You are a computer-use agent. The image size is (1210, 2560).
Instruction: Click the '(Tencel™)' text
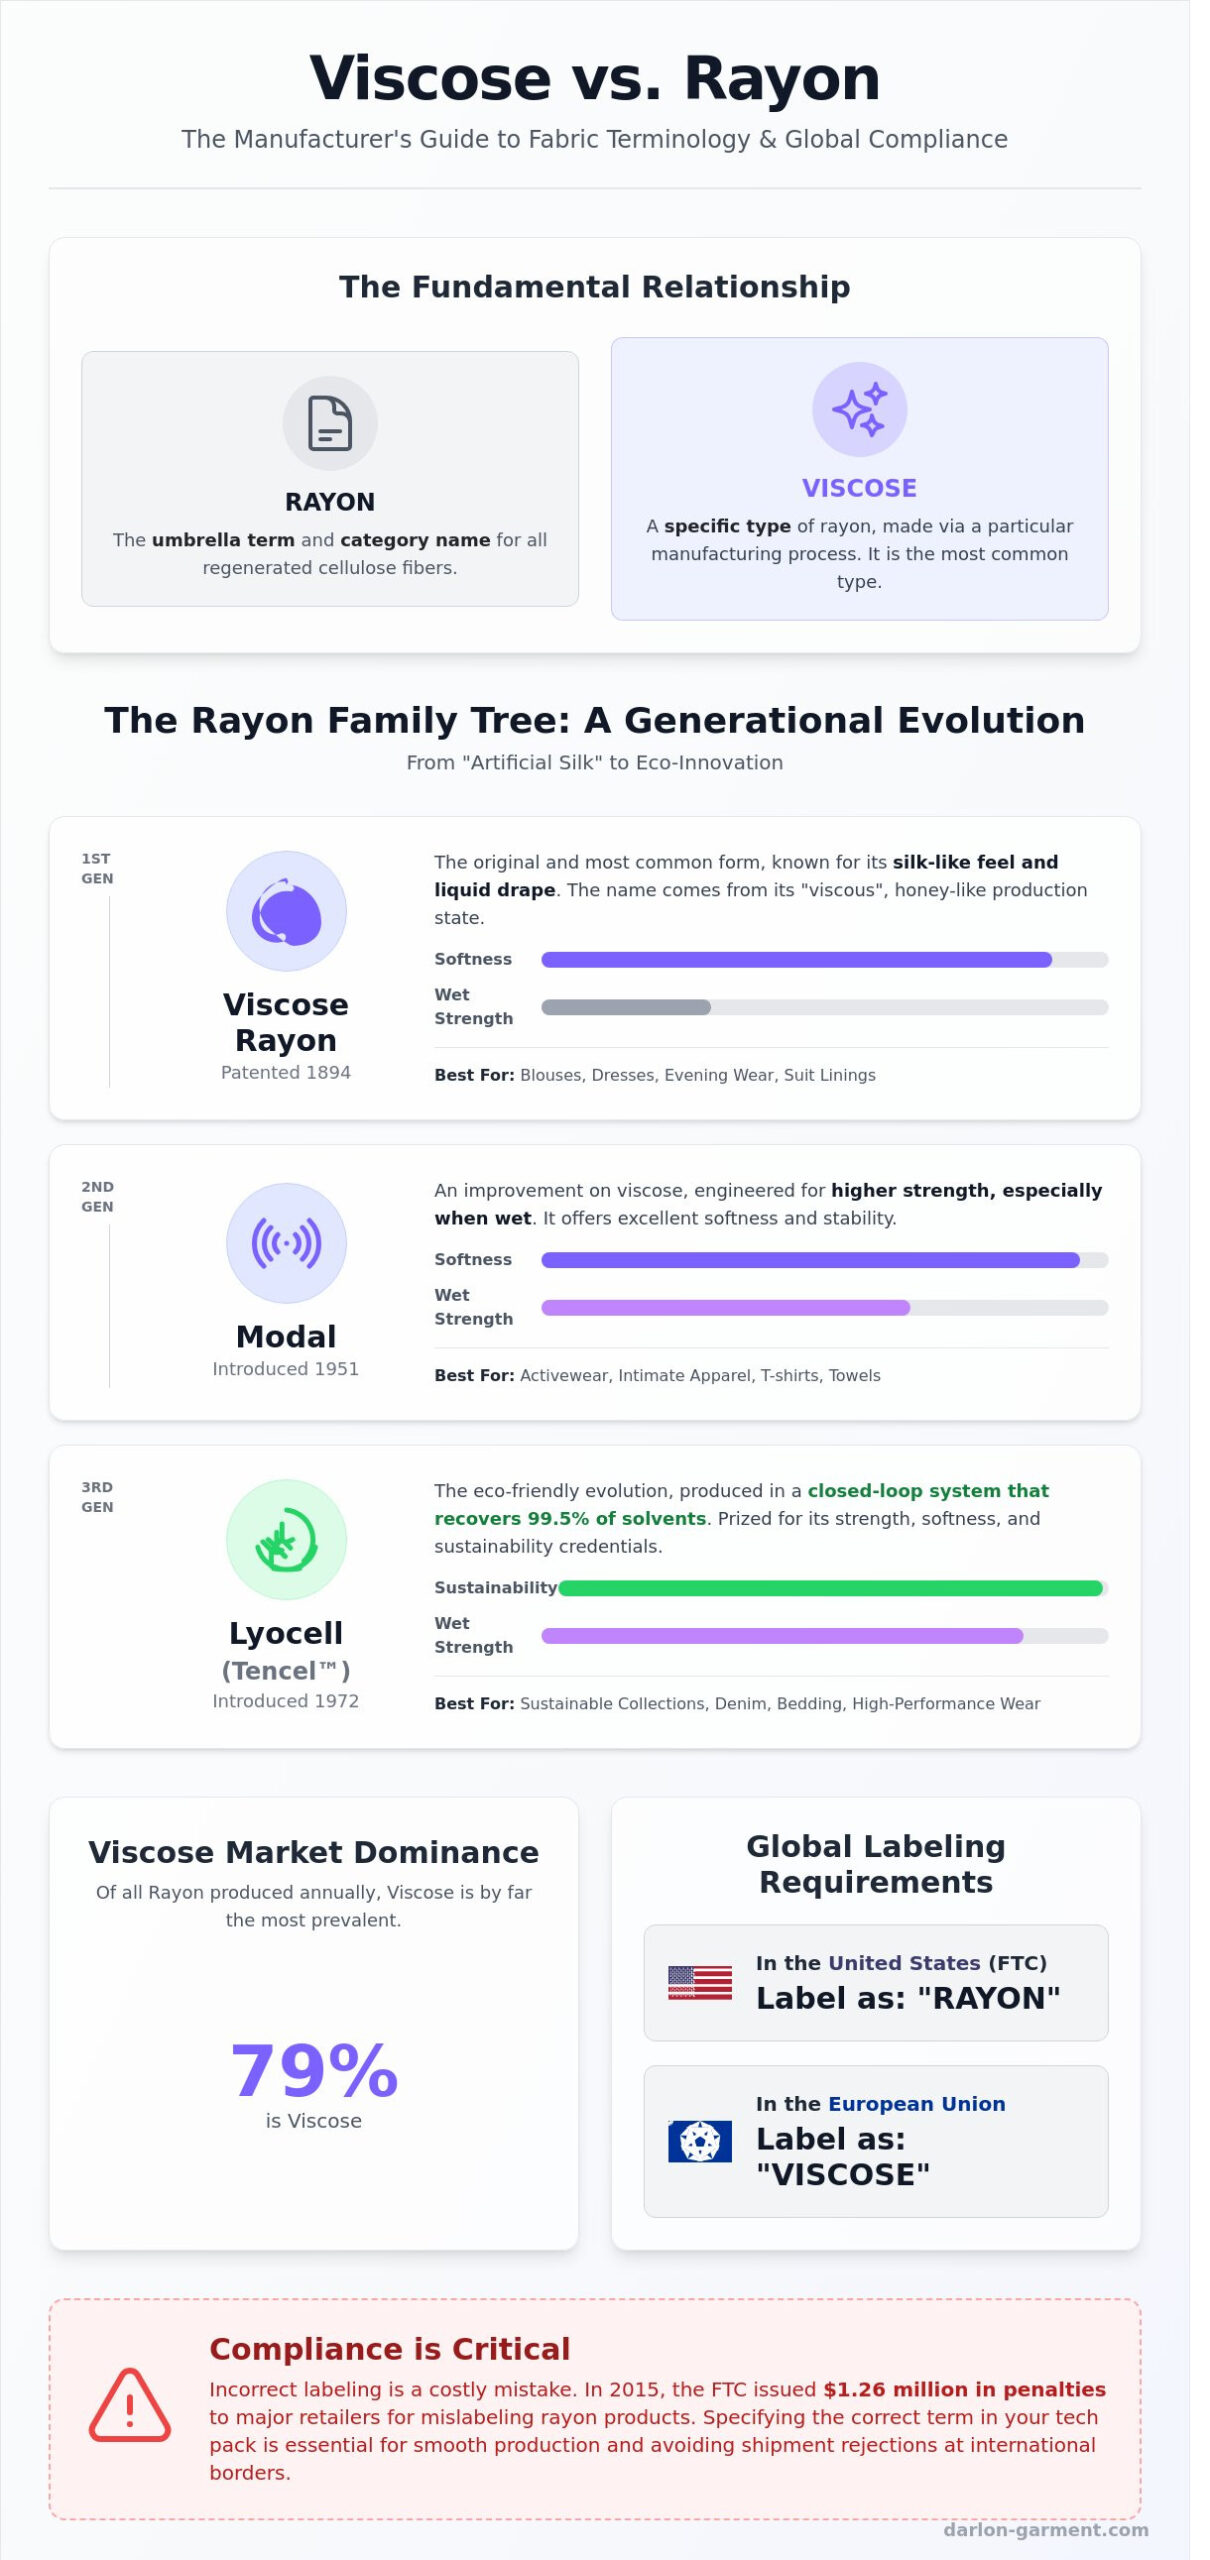(x=286, y=1671)
